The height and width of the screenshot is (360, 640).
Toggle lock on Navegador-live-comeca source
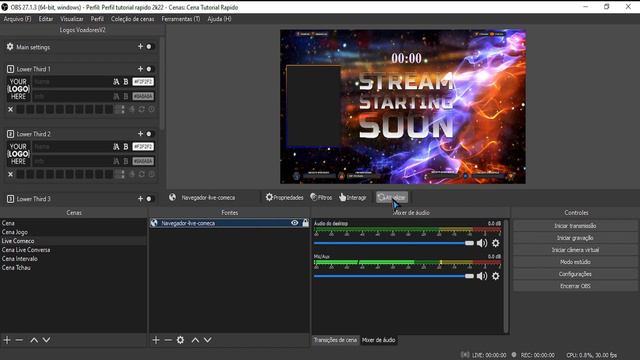(305, 223)
